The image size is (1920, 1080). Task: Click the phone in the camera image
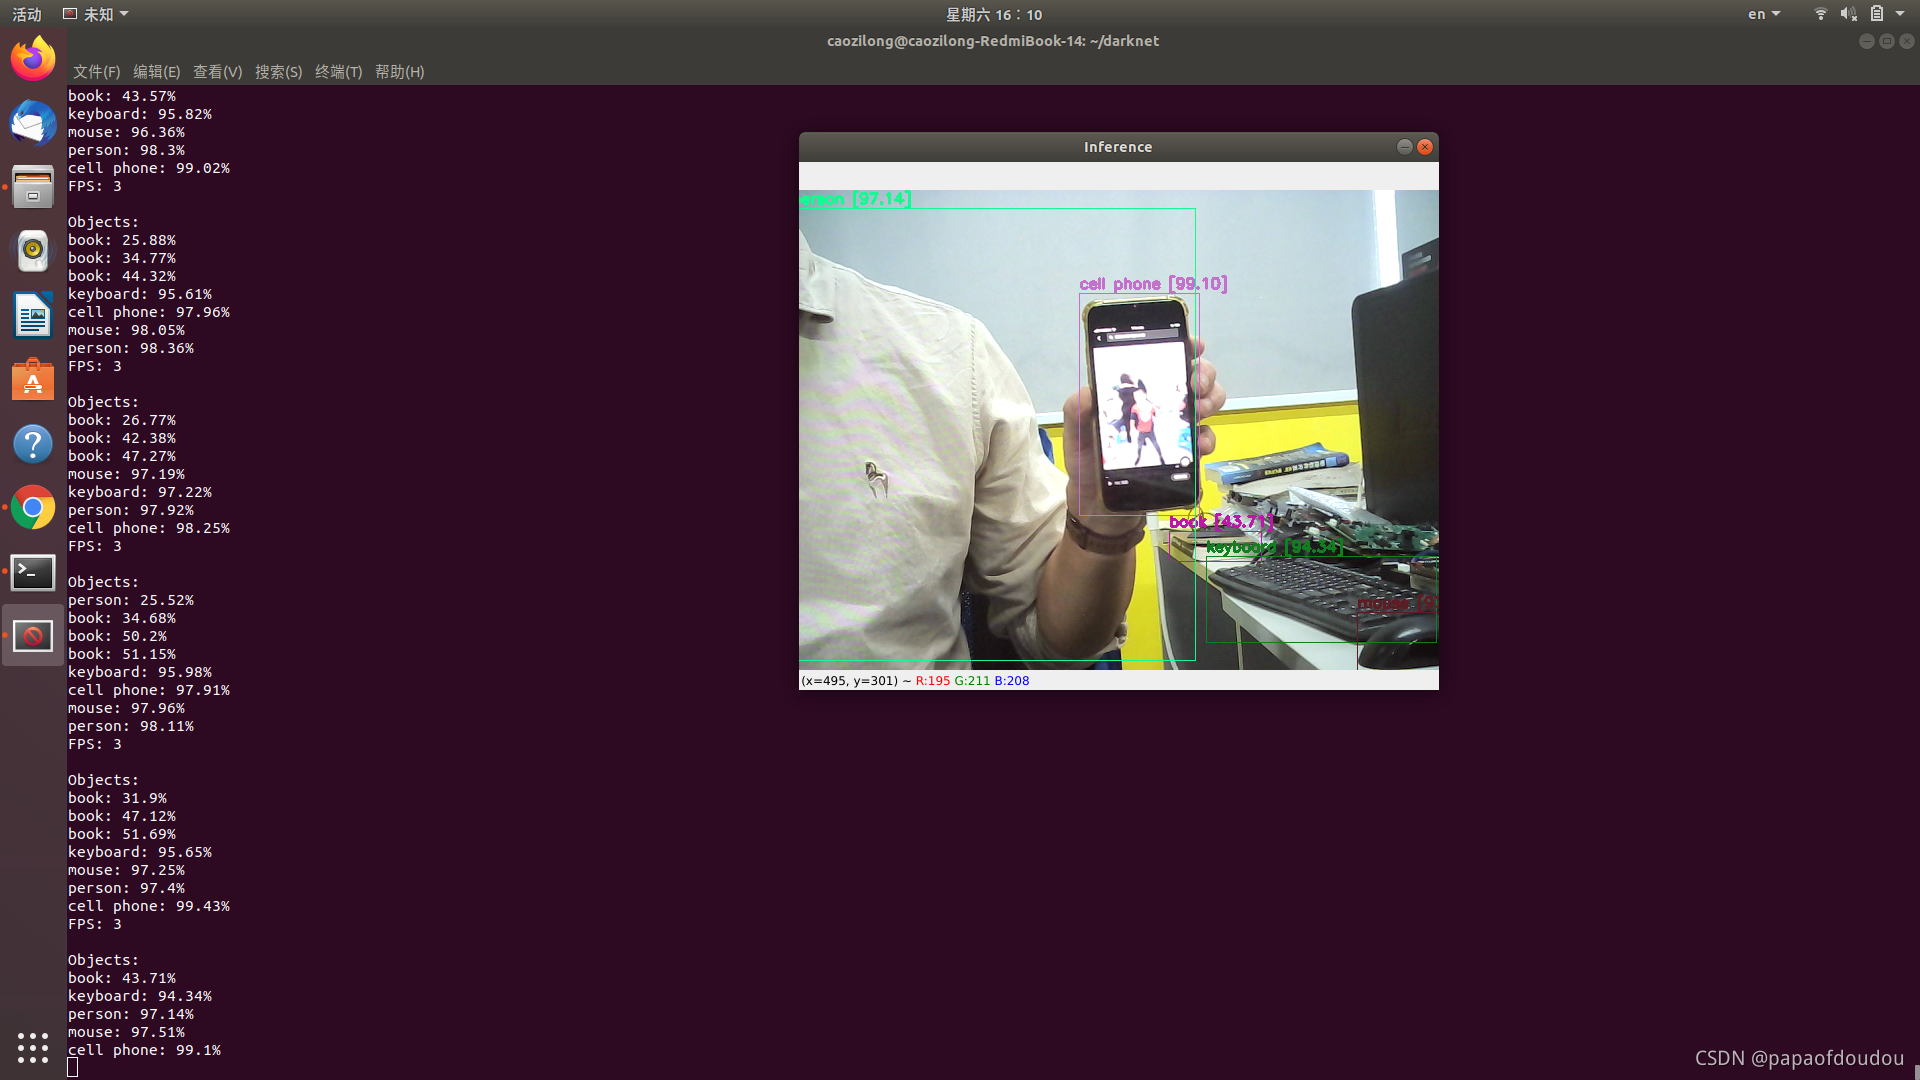click(x=1140, y=405)
